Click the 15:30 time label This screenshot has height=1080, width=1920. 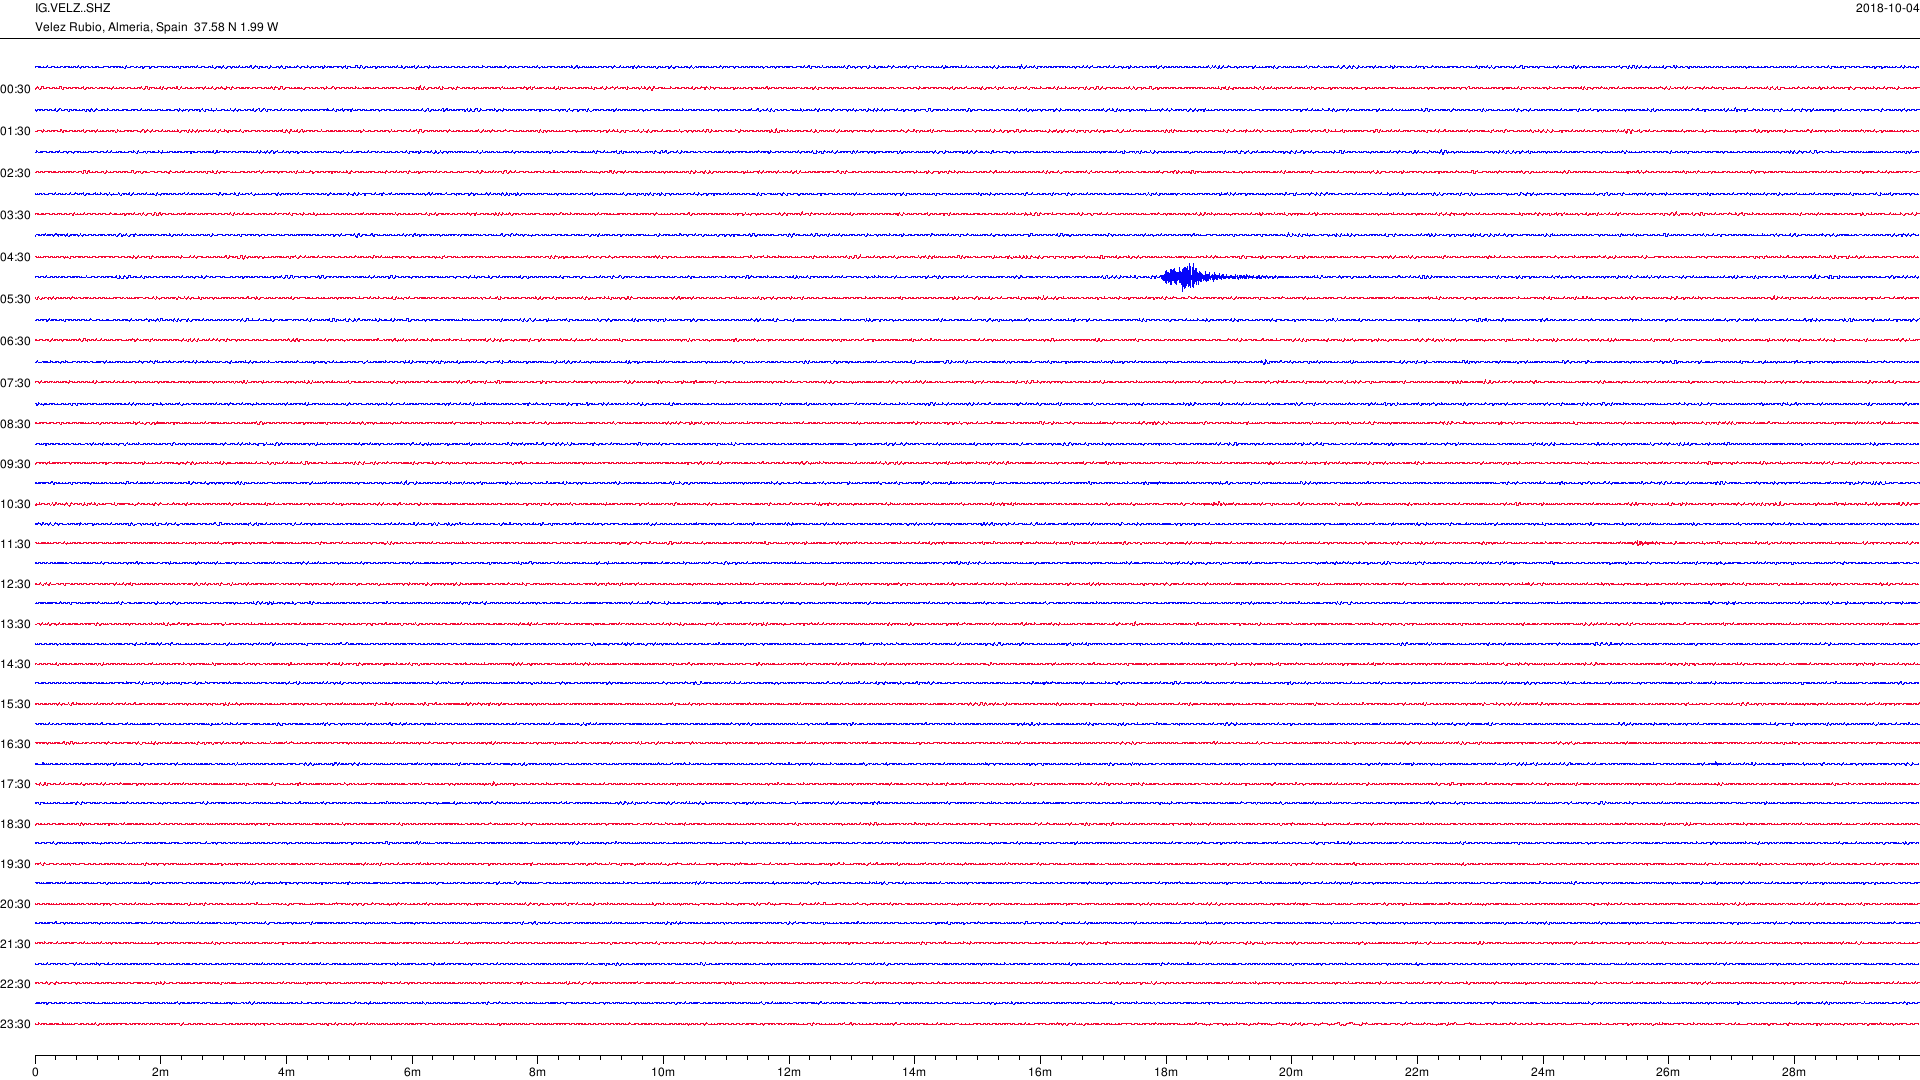pos(15,705)
